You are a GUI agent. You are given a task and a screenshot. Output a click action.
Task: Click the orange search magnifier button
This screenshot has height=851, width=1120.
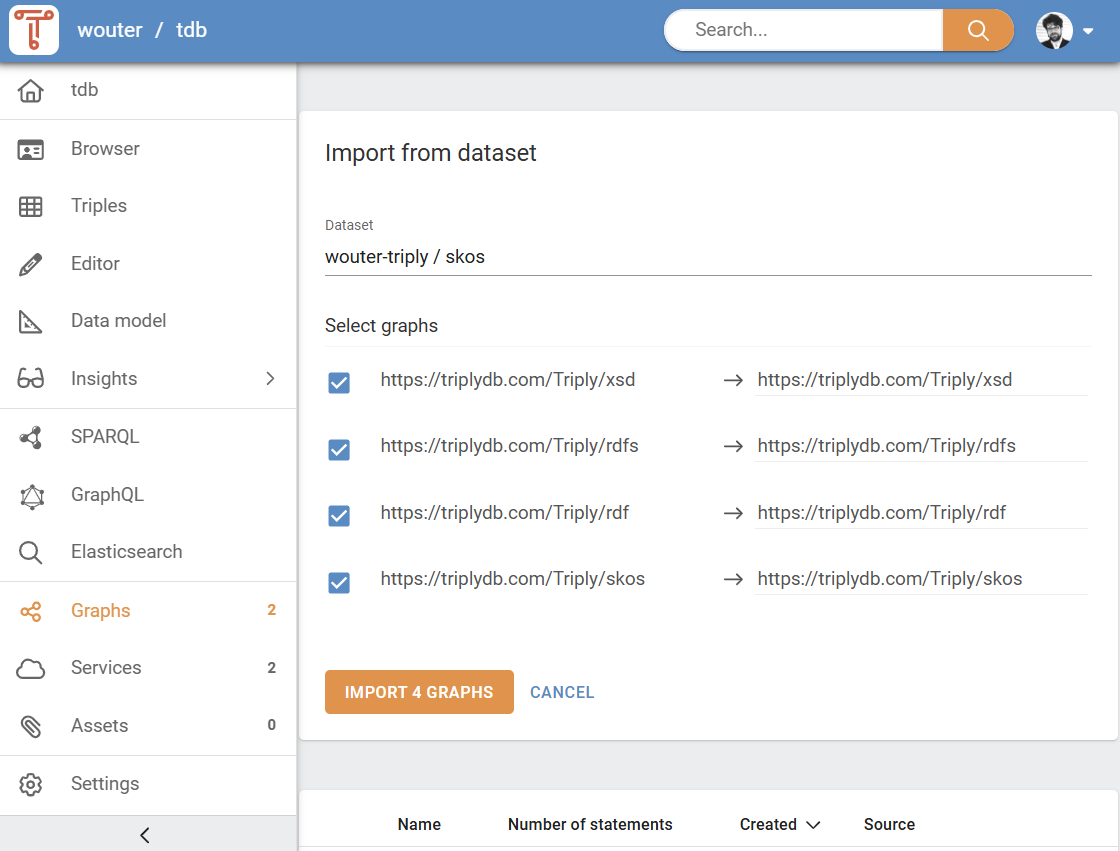pos(978,30)
